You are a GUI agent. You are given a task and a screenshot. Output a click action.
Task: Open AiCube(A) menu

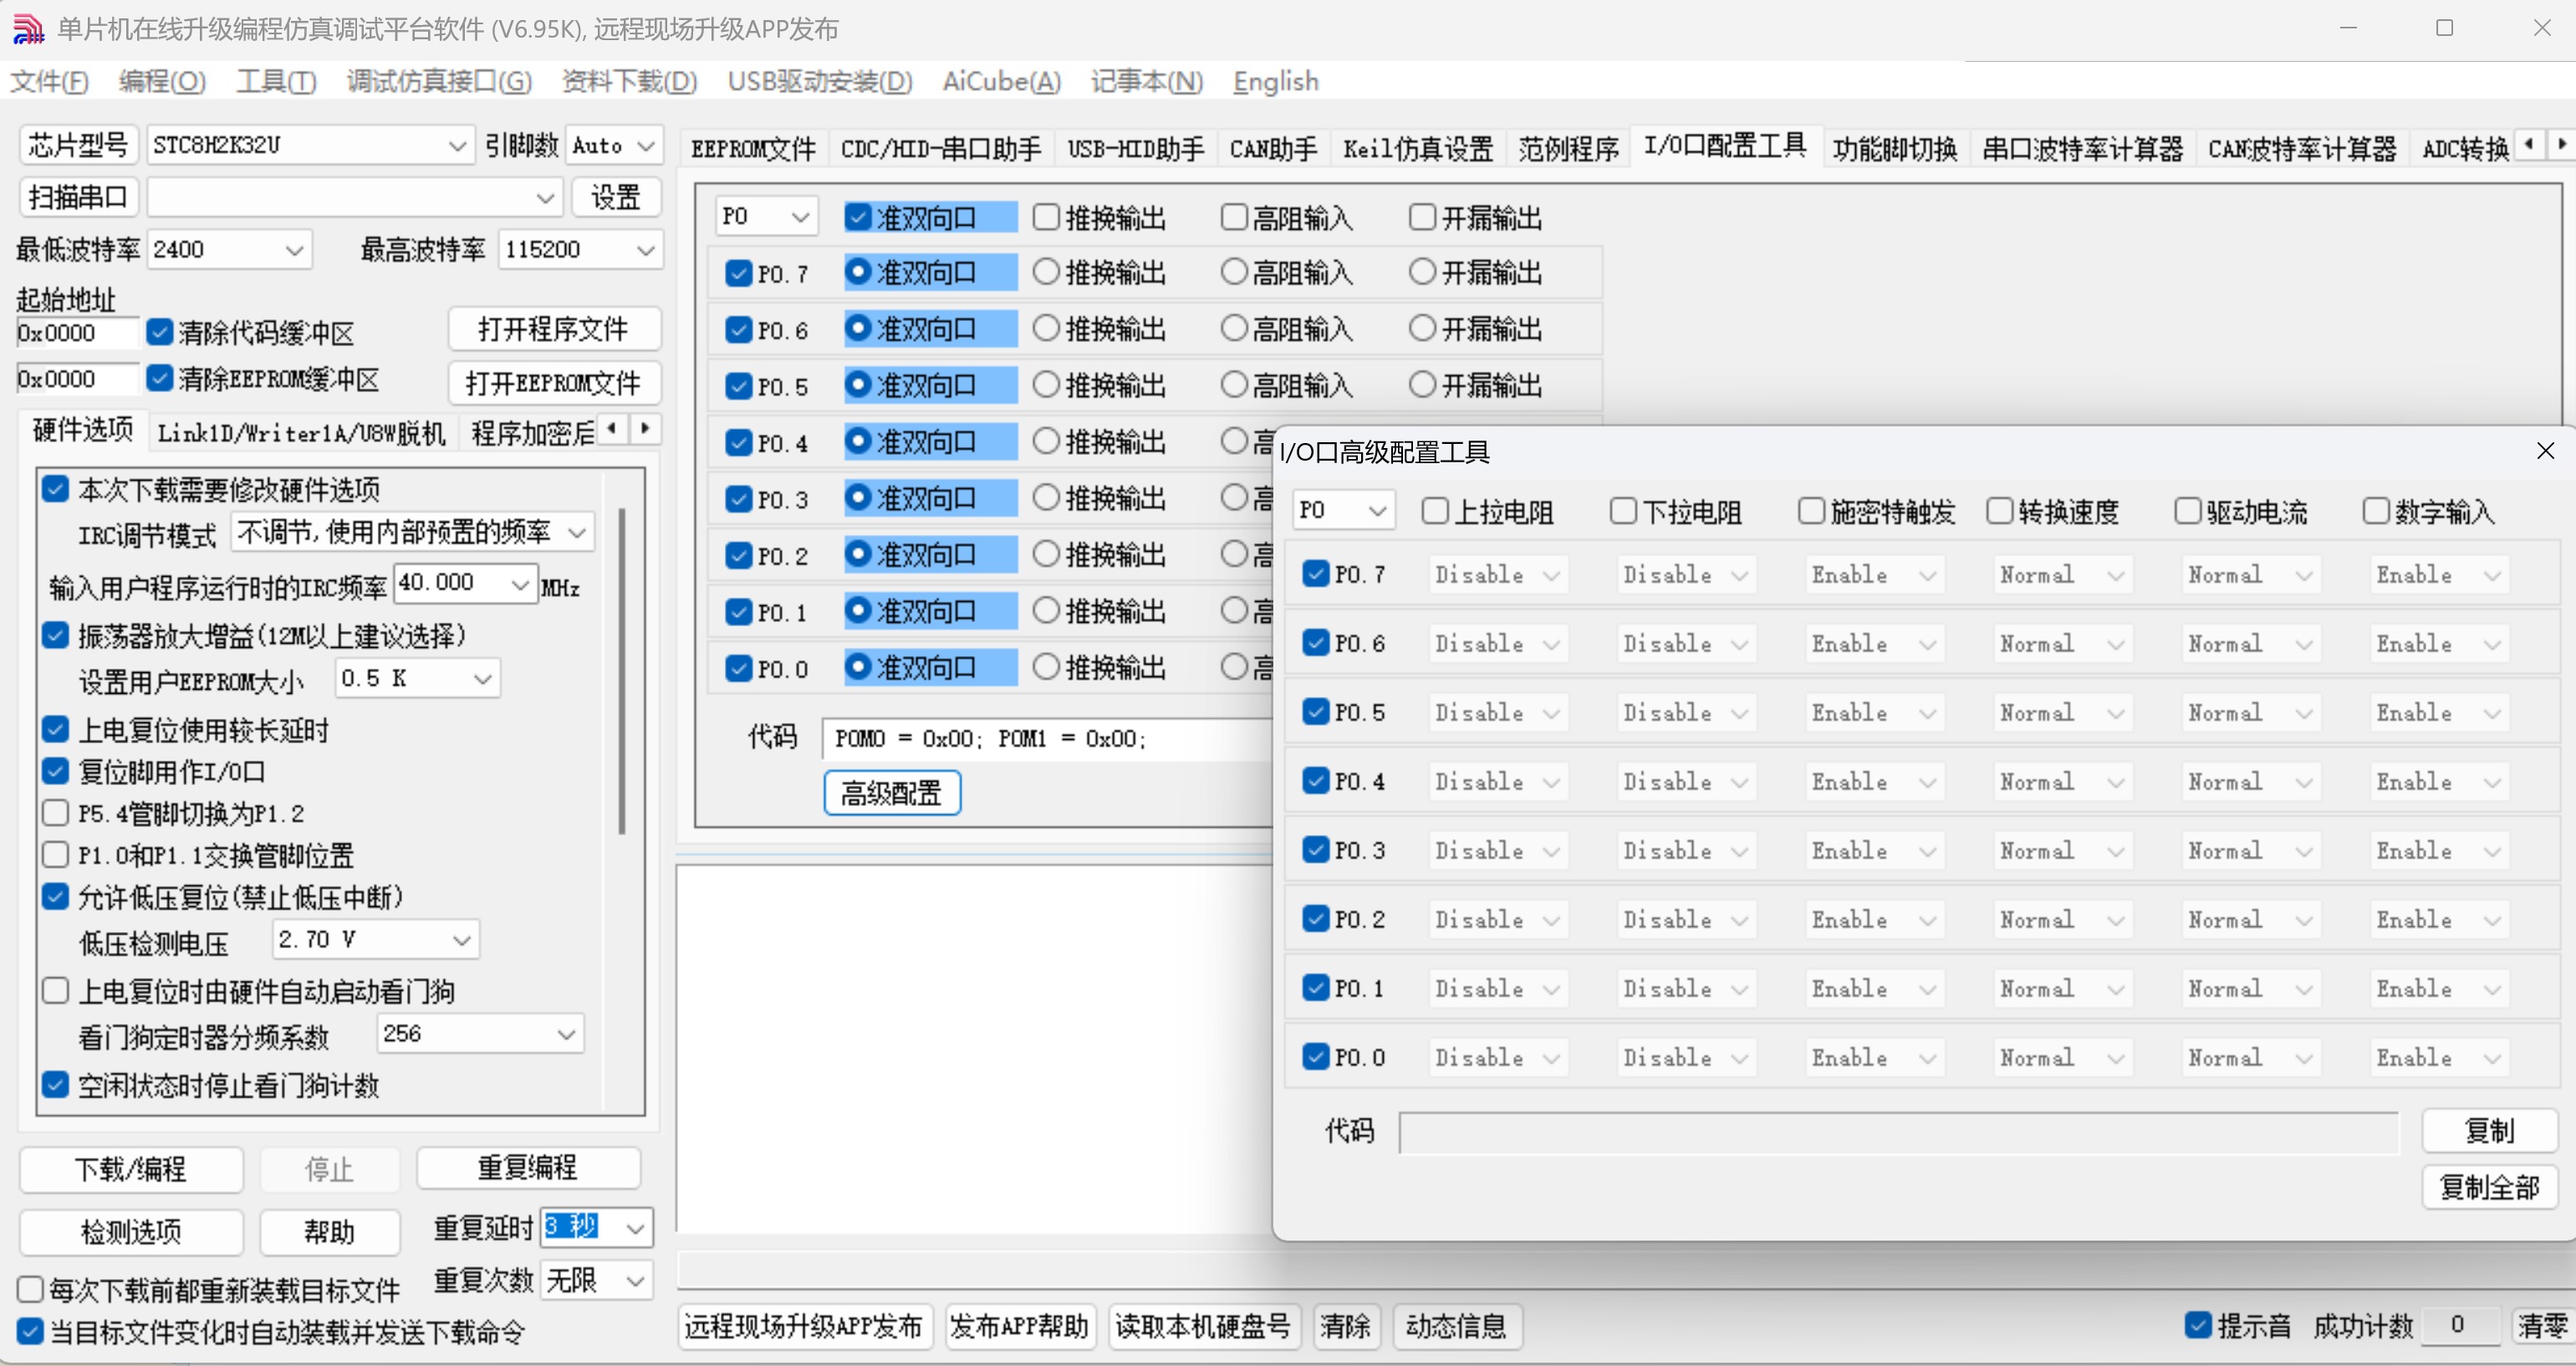[1001, 81]
